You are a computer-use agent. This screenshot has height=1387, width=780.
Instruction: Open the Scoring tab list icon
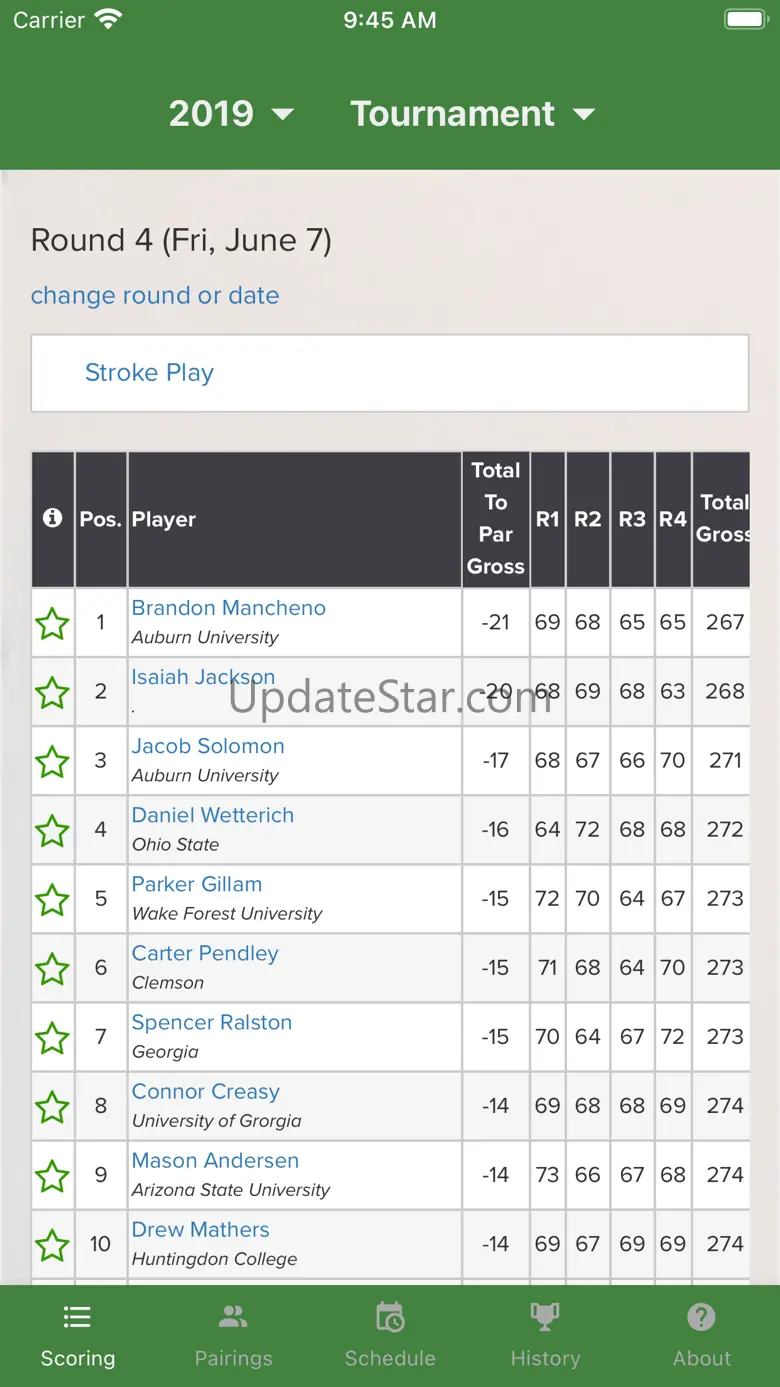[x=77, y=1318]
